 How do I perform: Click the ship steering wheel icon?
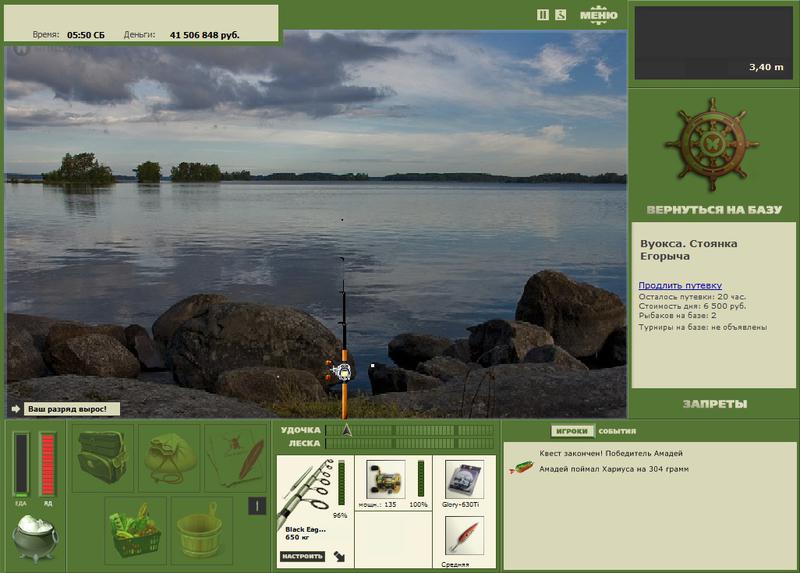(x=712, y=144)
